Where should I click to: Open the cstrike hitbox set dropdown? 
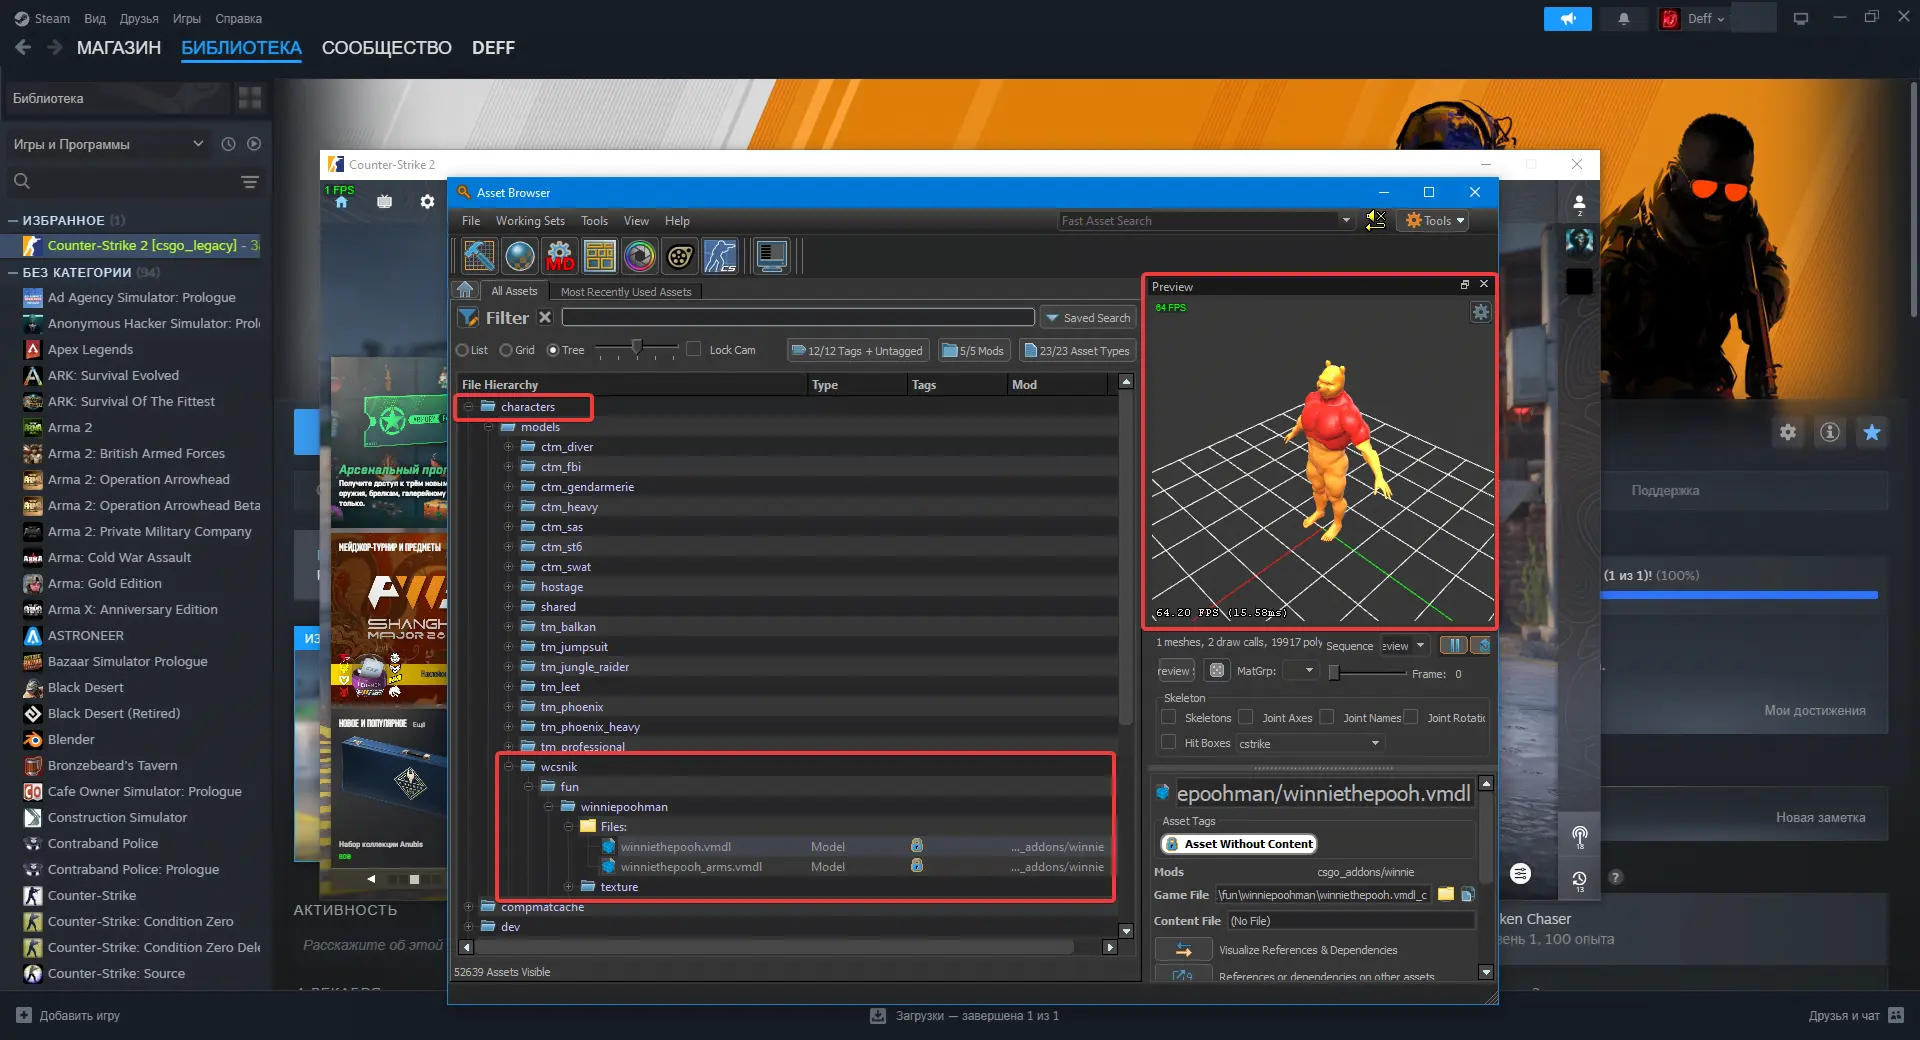click(1310, 743)
